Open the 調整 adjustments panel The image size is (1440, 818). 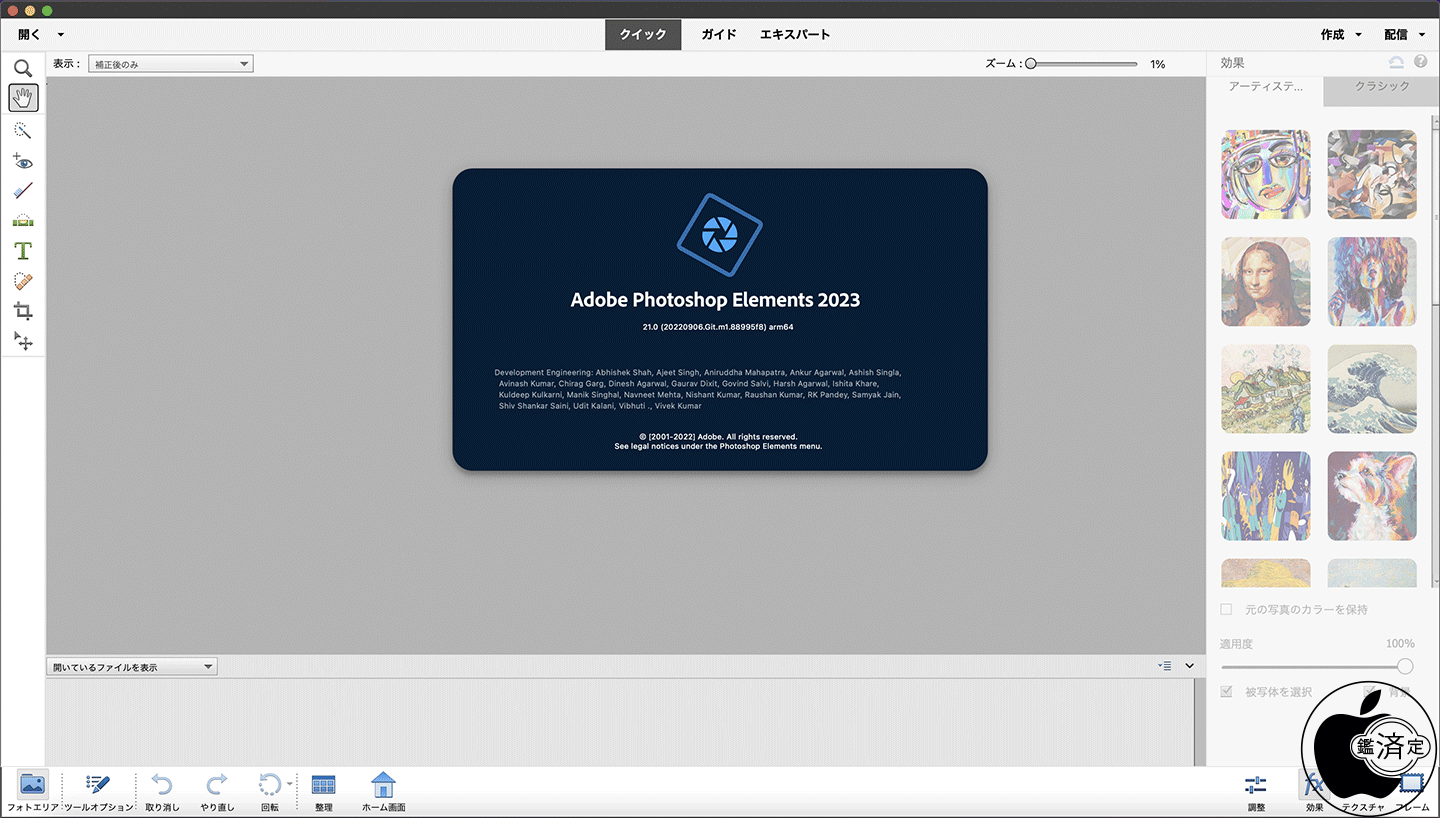(1255, 790)
